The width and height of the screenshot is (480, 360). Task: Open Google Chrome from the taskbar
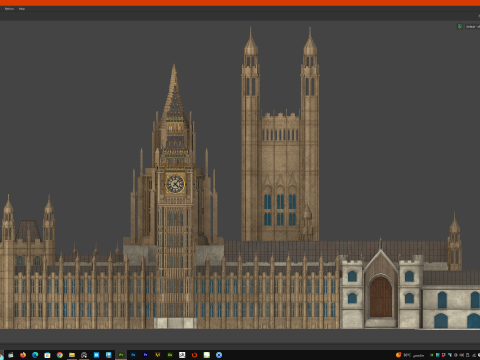[60, 355]
